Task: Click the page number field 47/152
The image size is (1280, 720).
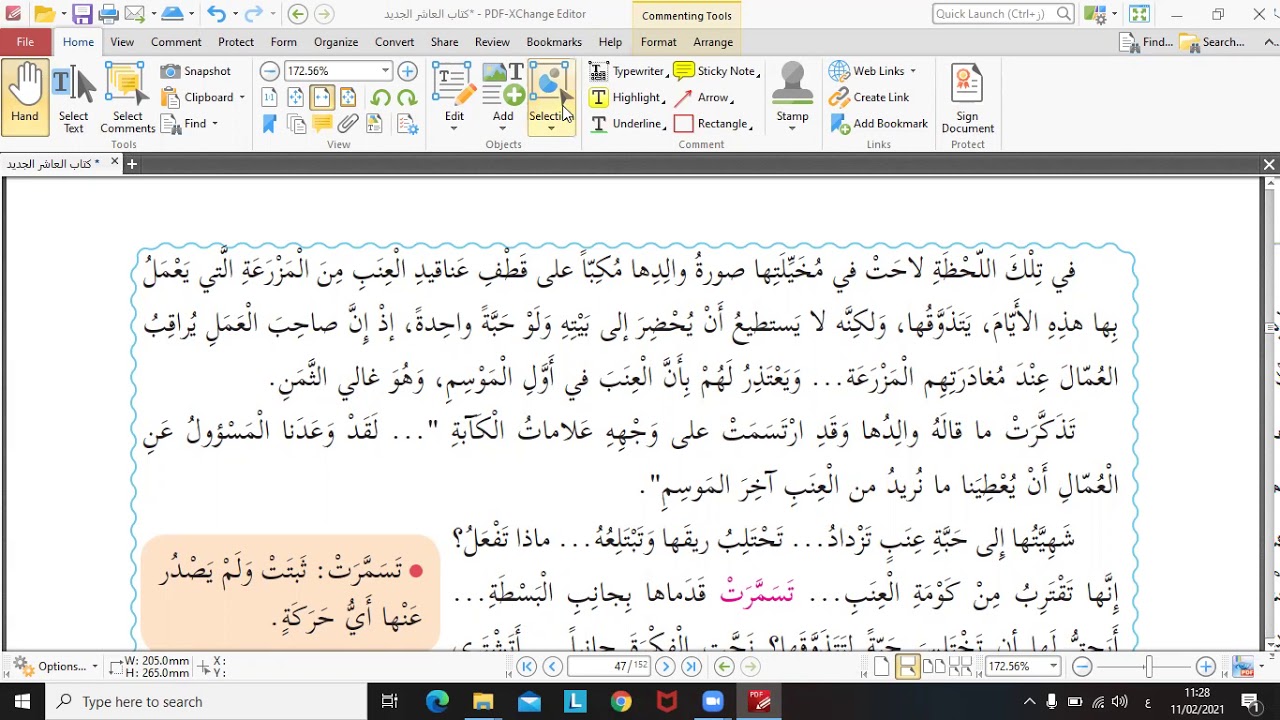Action: click(610, 666)
